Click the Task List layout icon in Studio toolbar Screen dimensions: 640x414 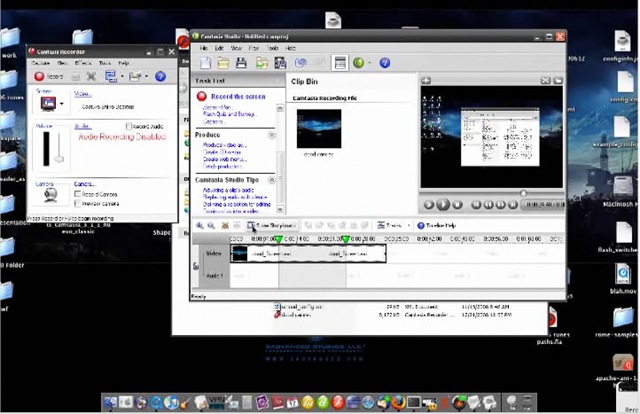(340, 63)
